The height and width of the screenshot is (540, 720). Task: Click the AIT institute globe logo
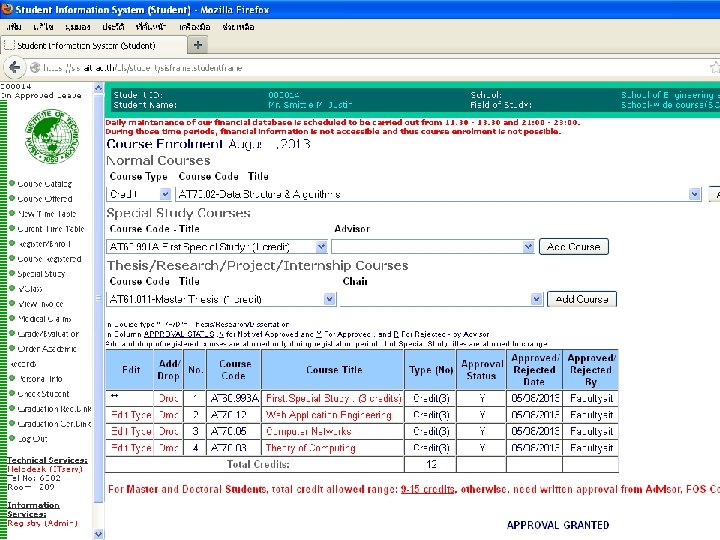(x=52, y=136)
